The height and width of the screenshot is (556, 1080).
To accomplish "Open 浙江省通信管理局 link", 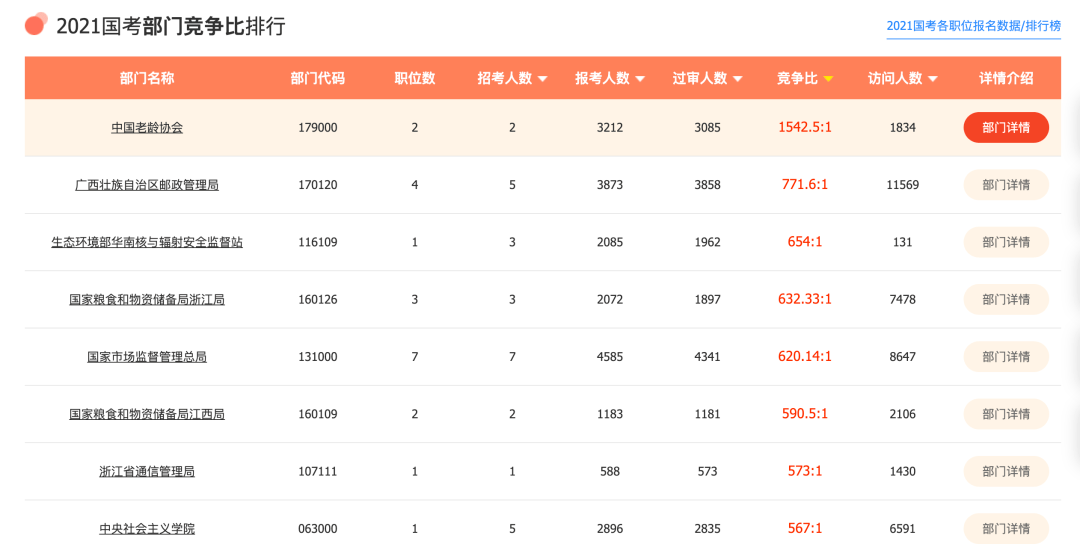I will [147, 471].
